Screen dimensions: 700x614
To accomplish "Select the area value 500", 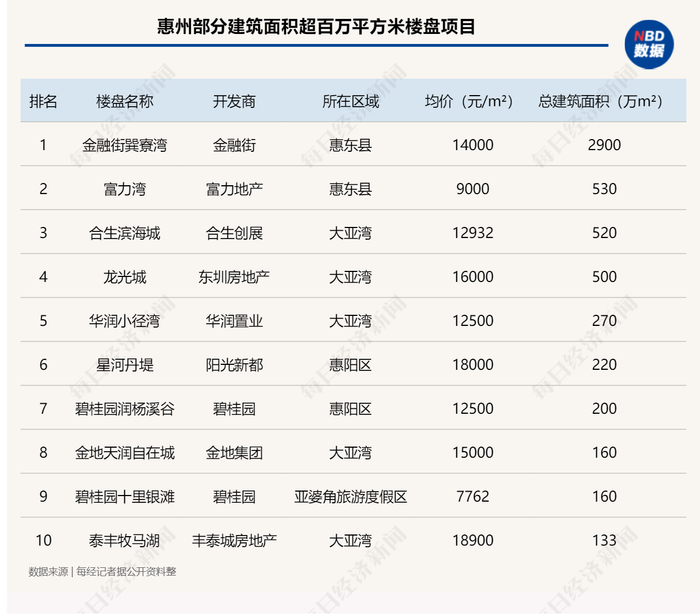I will [604, 277].
